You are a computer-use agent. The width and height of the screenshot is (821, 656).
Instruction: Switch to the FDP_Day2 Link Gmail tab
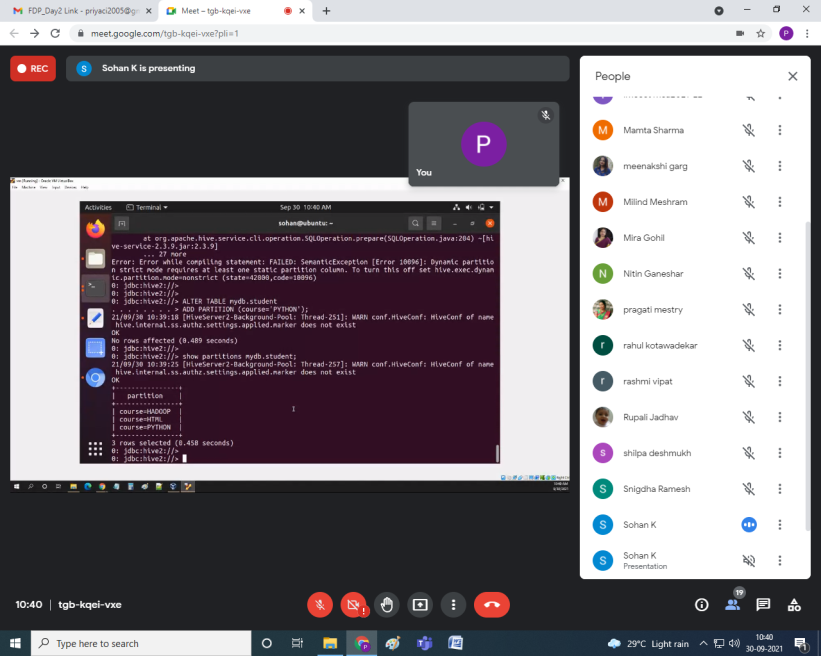[x=78, y=10]
